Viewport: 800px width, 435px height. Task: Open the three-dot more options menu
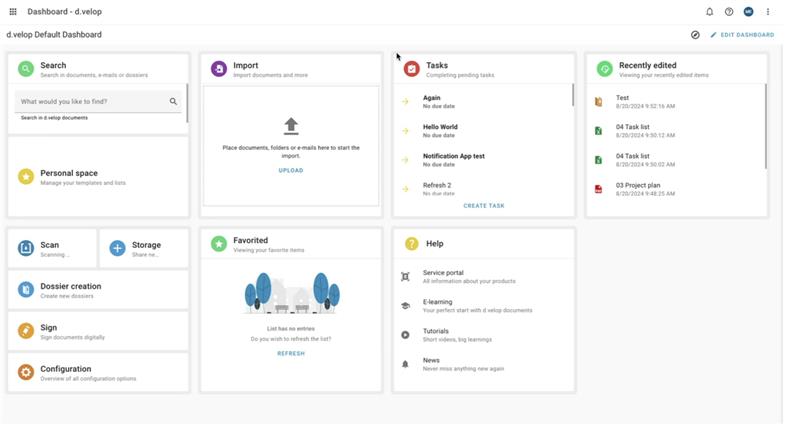(x=767, y=12)
